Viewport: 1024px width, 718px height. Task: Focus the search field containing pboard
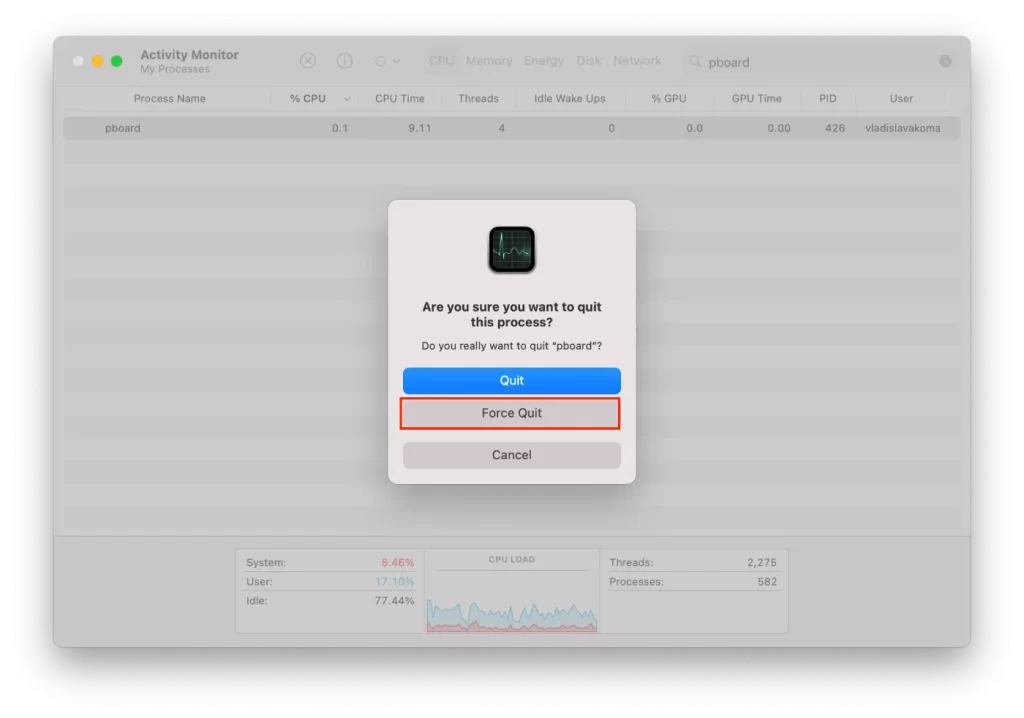point(820,62)
